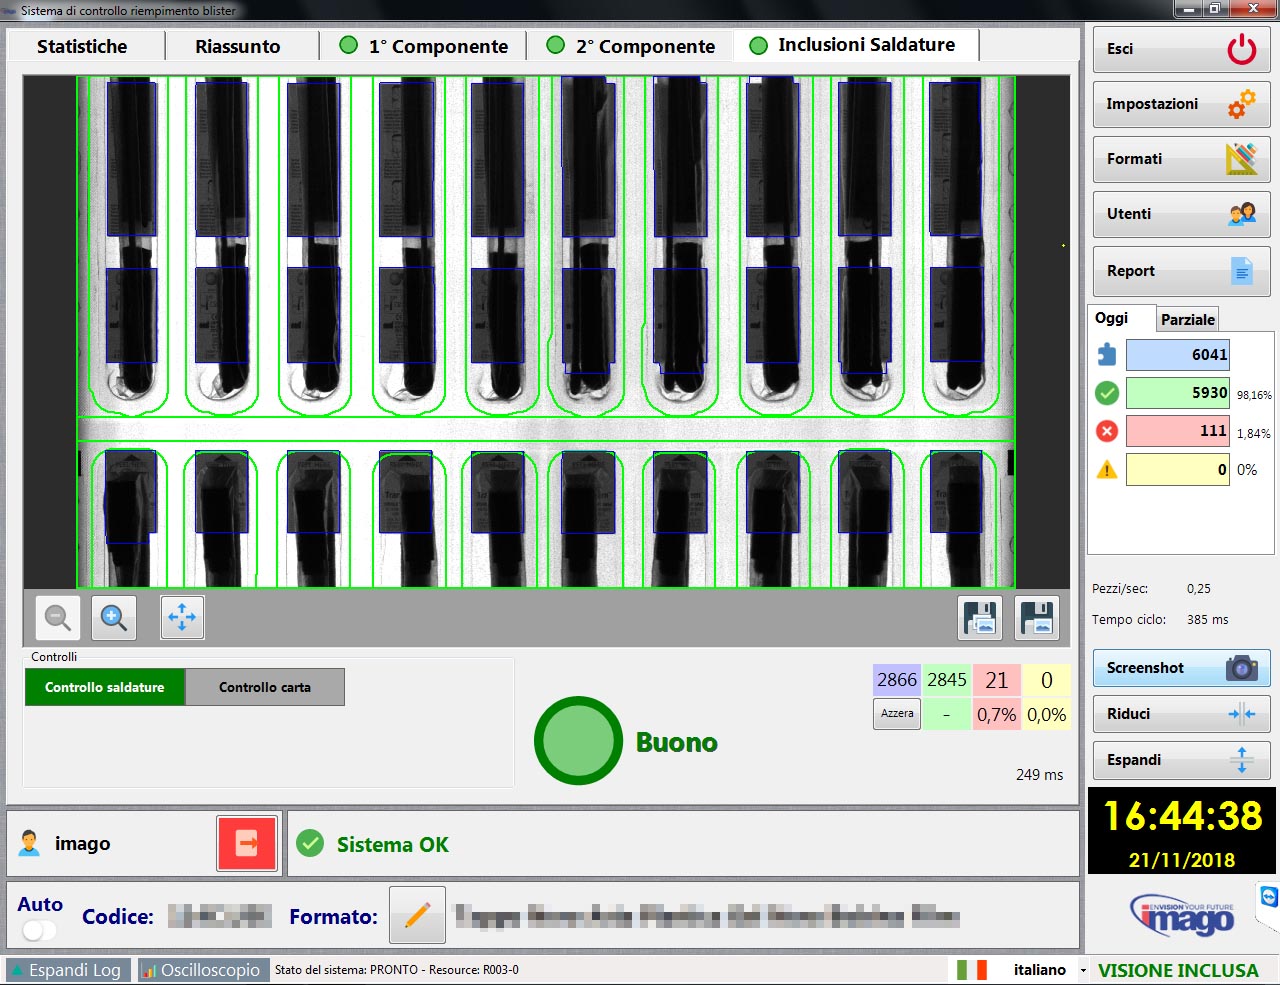Switch to the Parziale counters tab

[1188, 320]
